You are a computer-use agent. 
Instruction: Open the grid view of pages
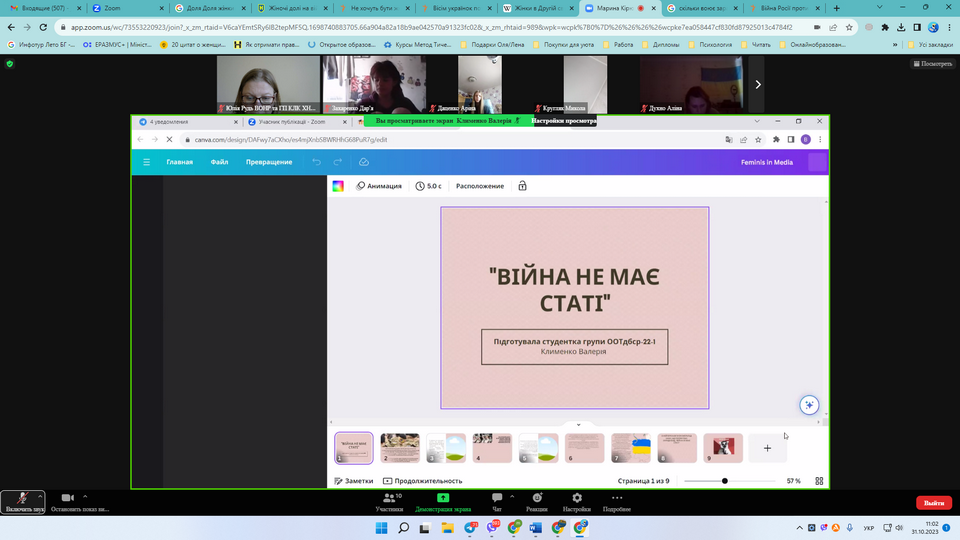tap(819, 481)
